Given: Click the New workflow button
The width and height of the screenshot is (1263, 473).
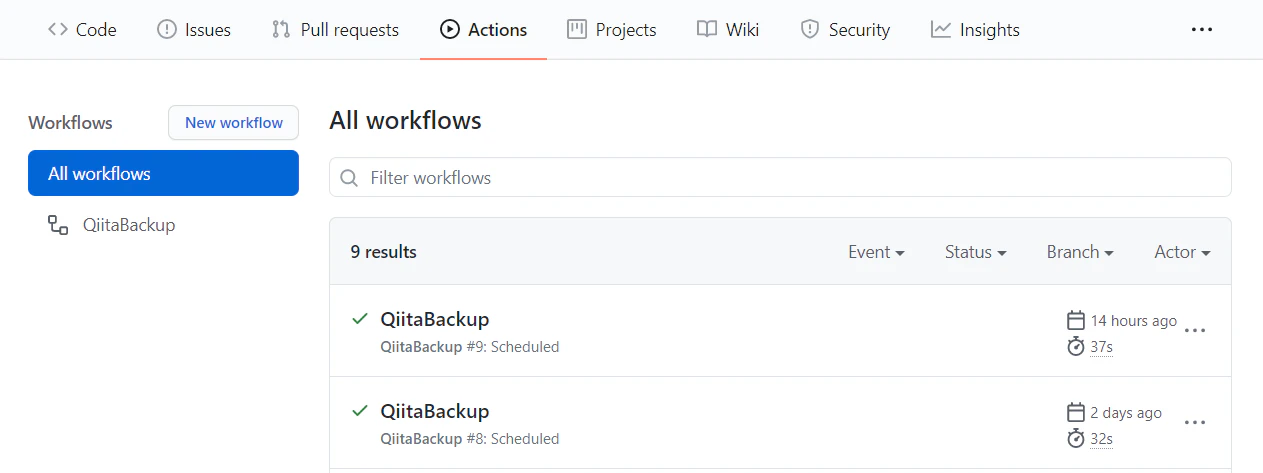Looking at the screenshot, I should [x=234, y=123].
